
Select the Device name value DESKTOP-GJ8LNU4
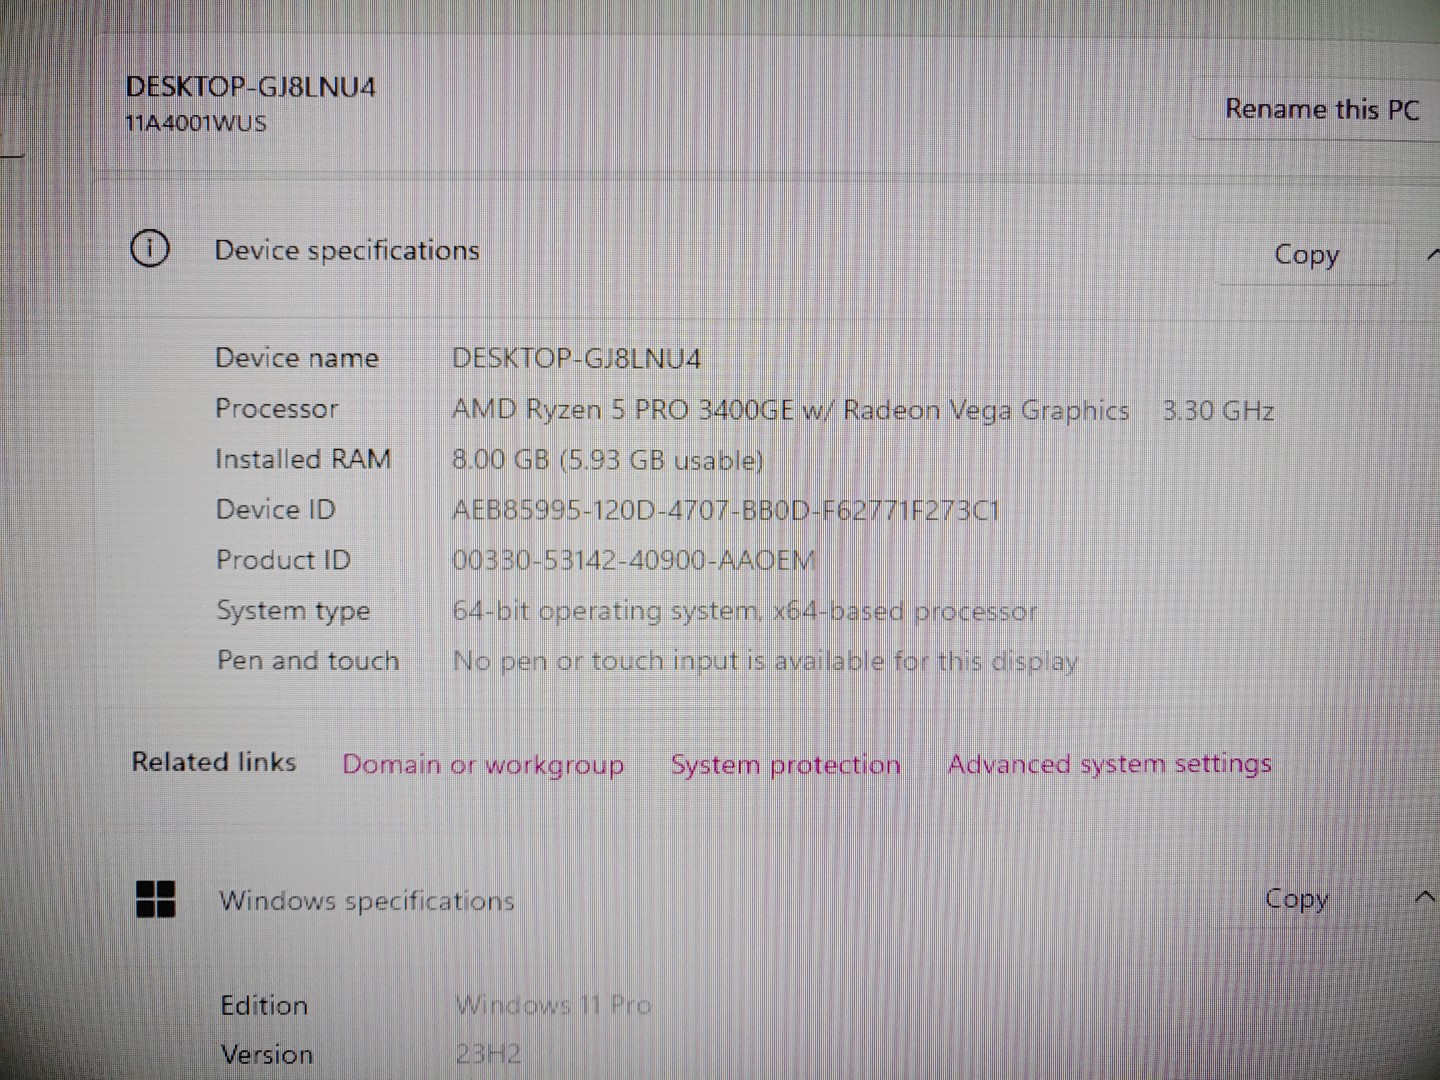coord(577,358)
